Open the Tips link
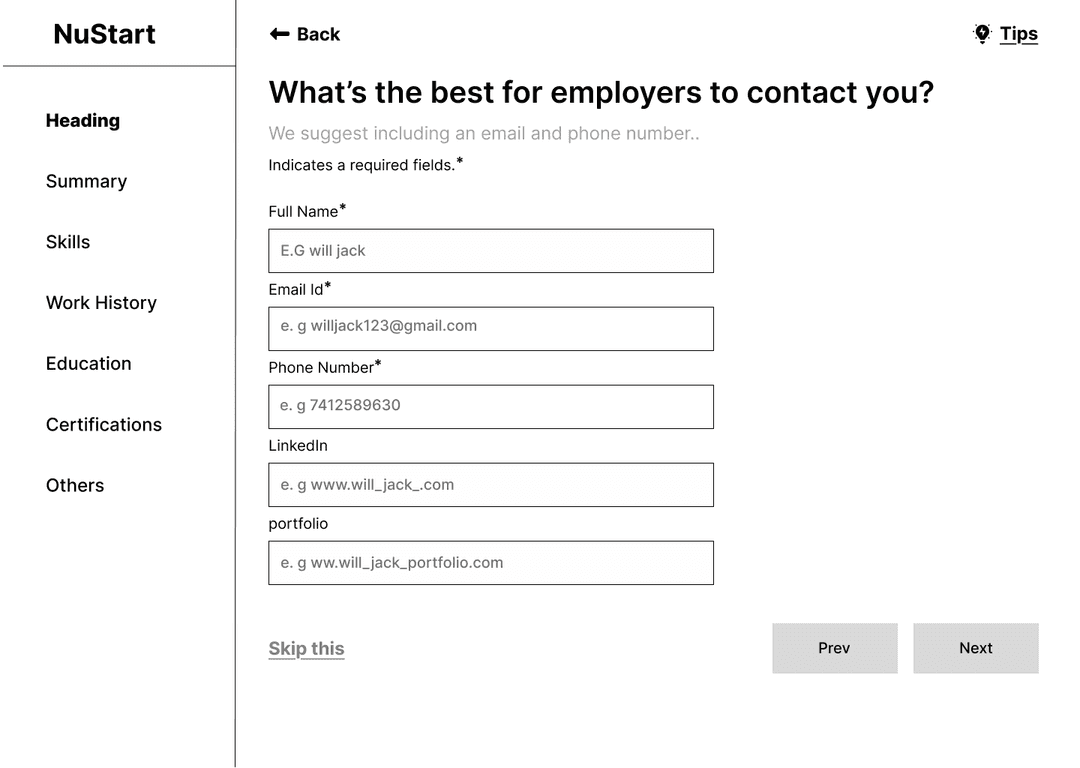Screen dimensions: 1080x768 (1019, 34)
